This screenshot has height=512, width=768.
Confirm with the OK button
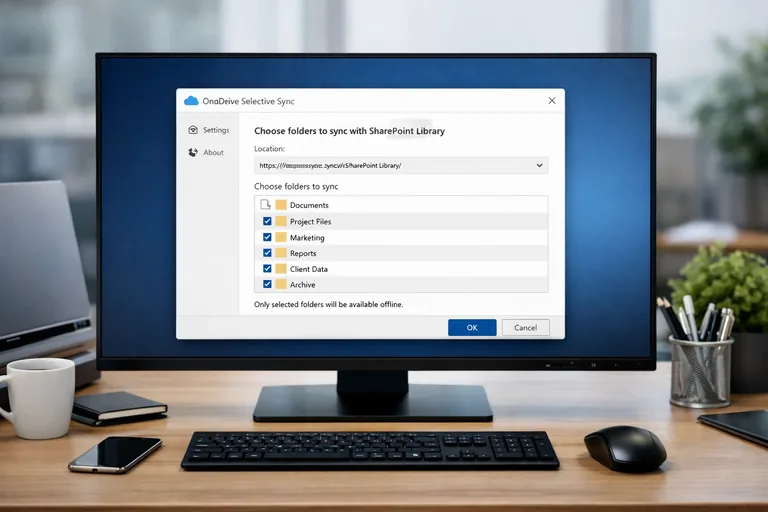(x=472, y=328)
